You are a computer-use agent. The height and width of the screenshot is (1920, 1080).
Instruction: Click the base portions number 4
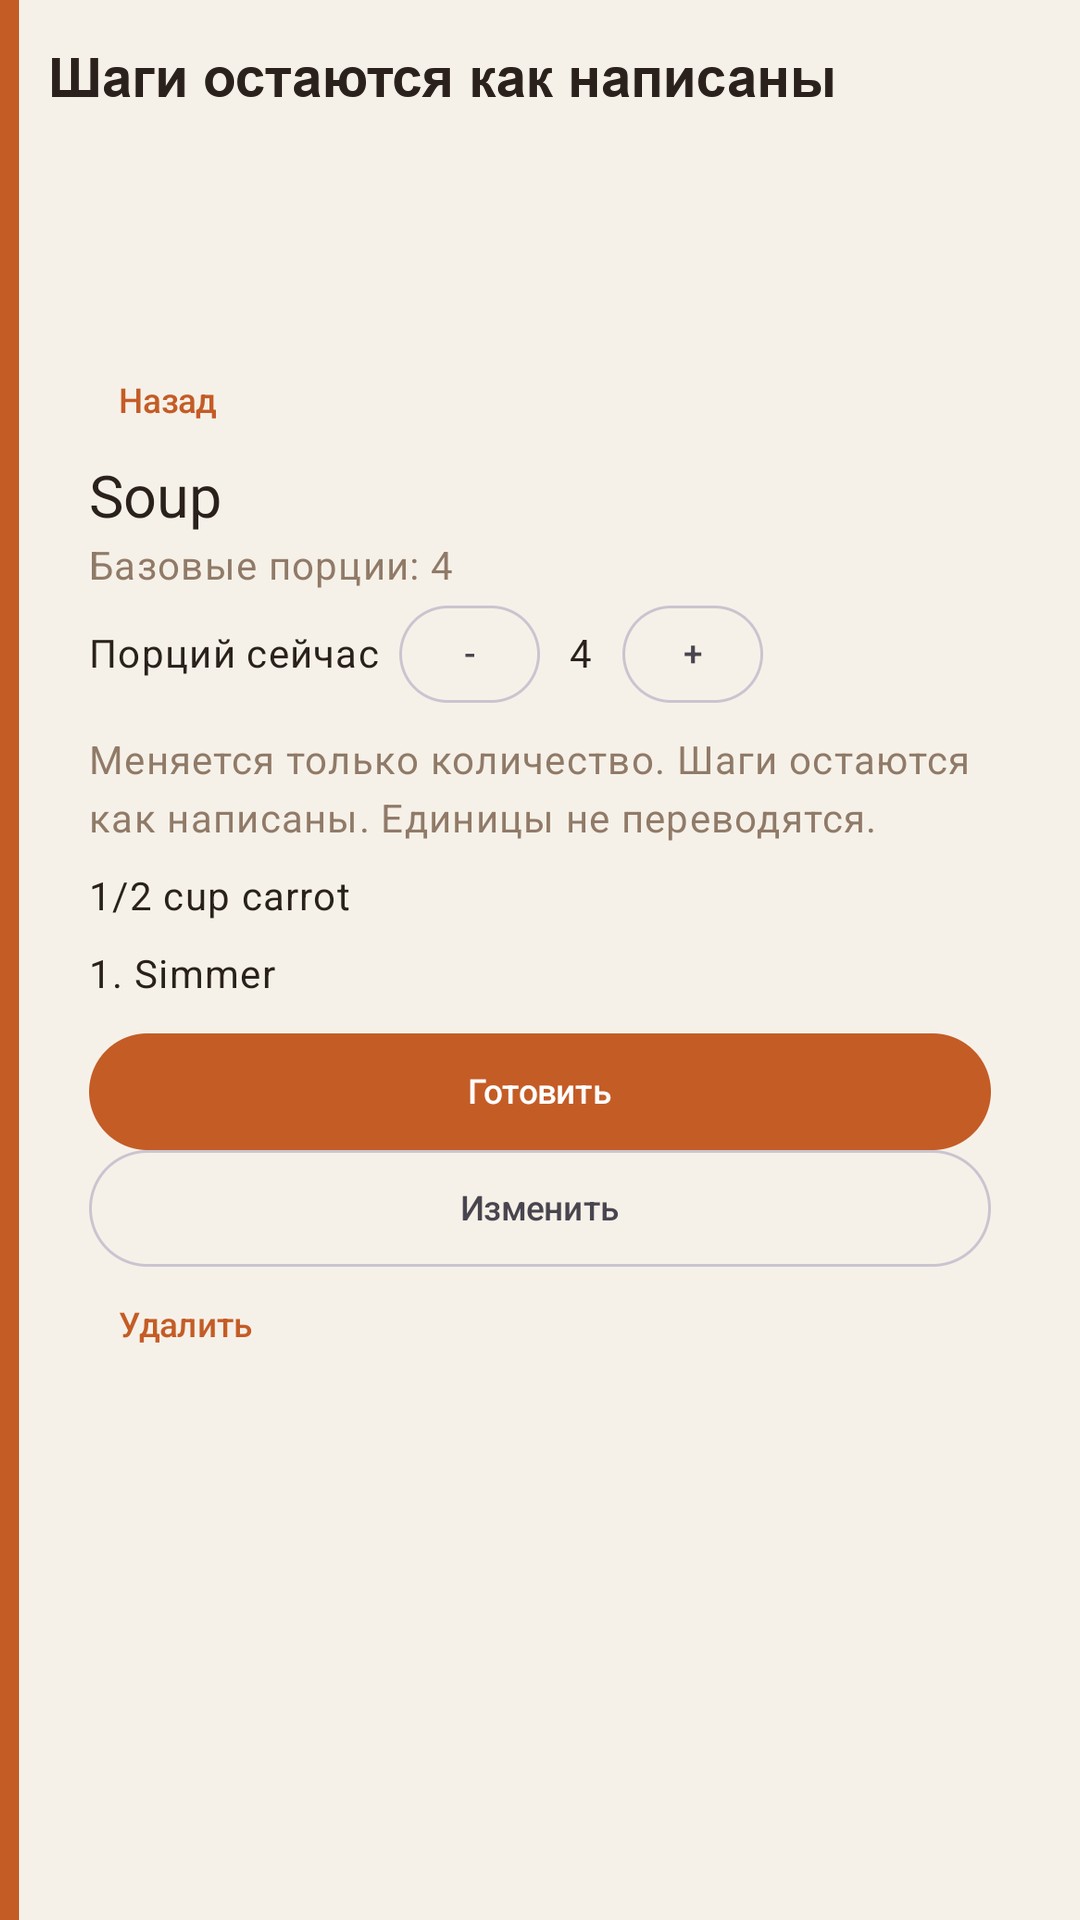[x=442, y=567]
